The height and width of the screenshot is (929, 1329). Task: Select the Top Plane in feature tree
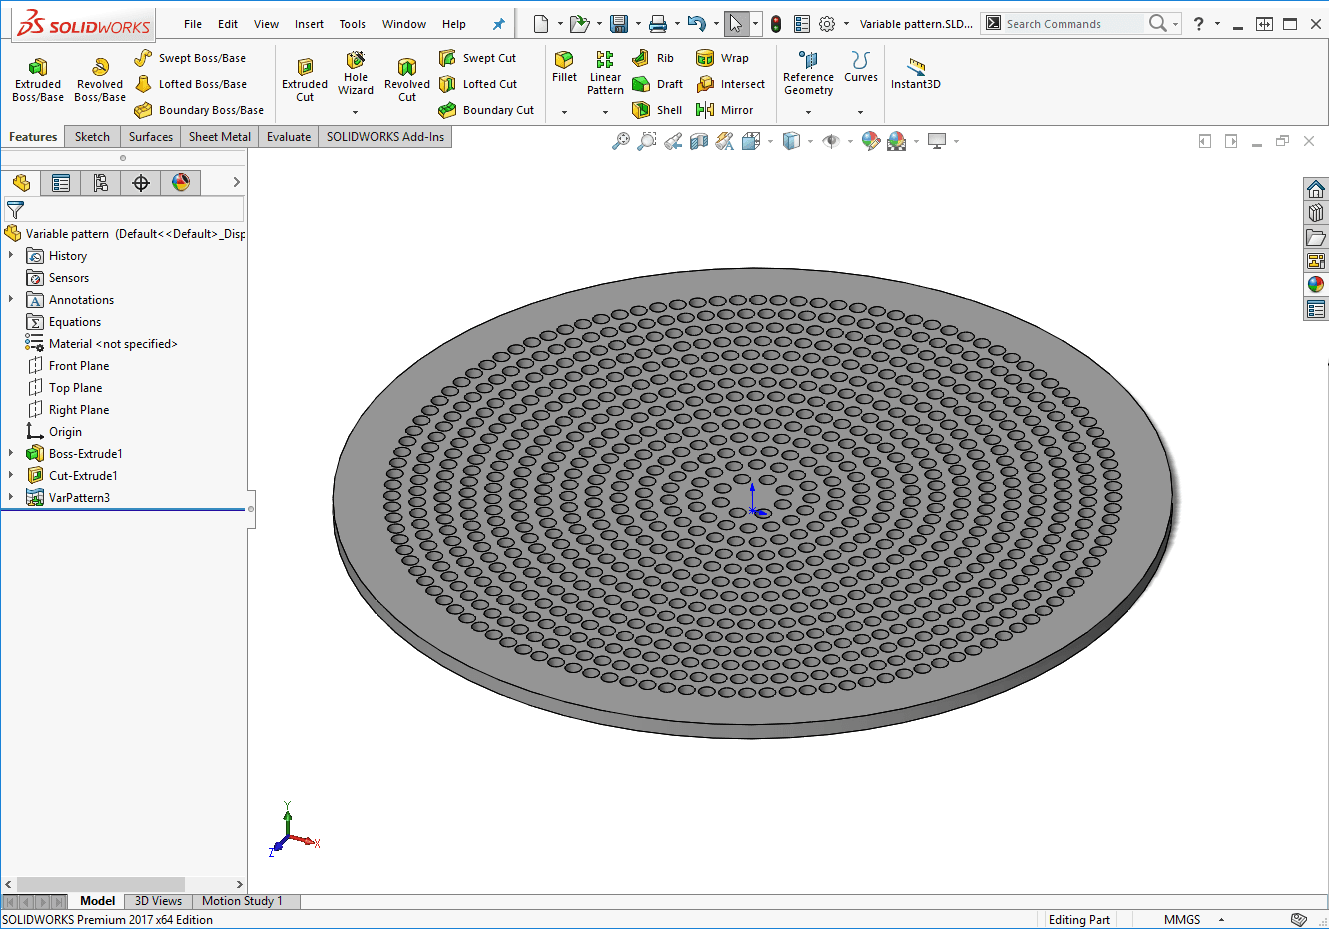[x=75, y=388]
